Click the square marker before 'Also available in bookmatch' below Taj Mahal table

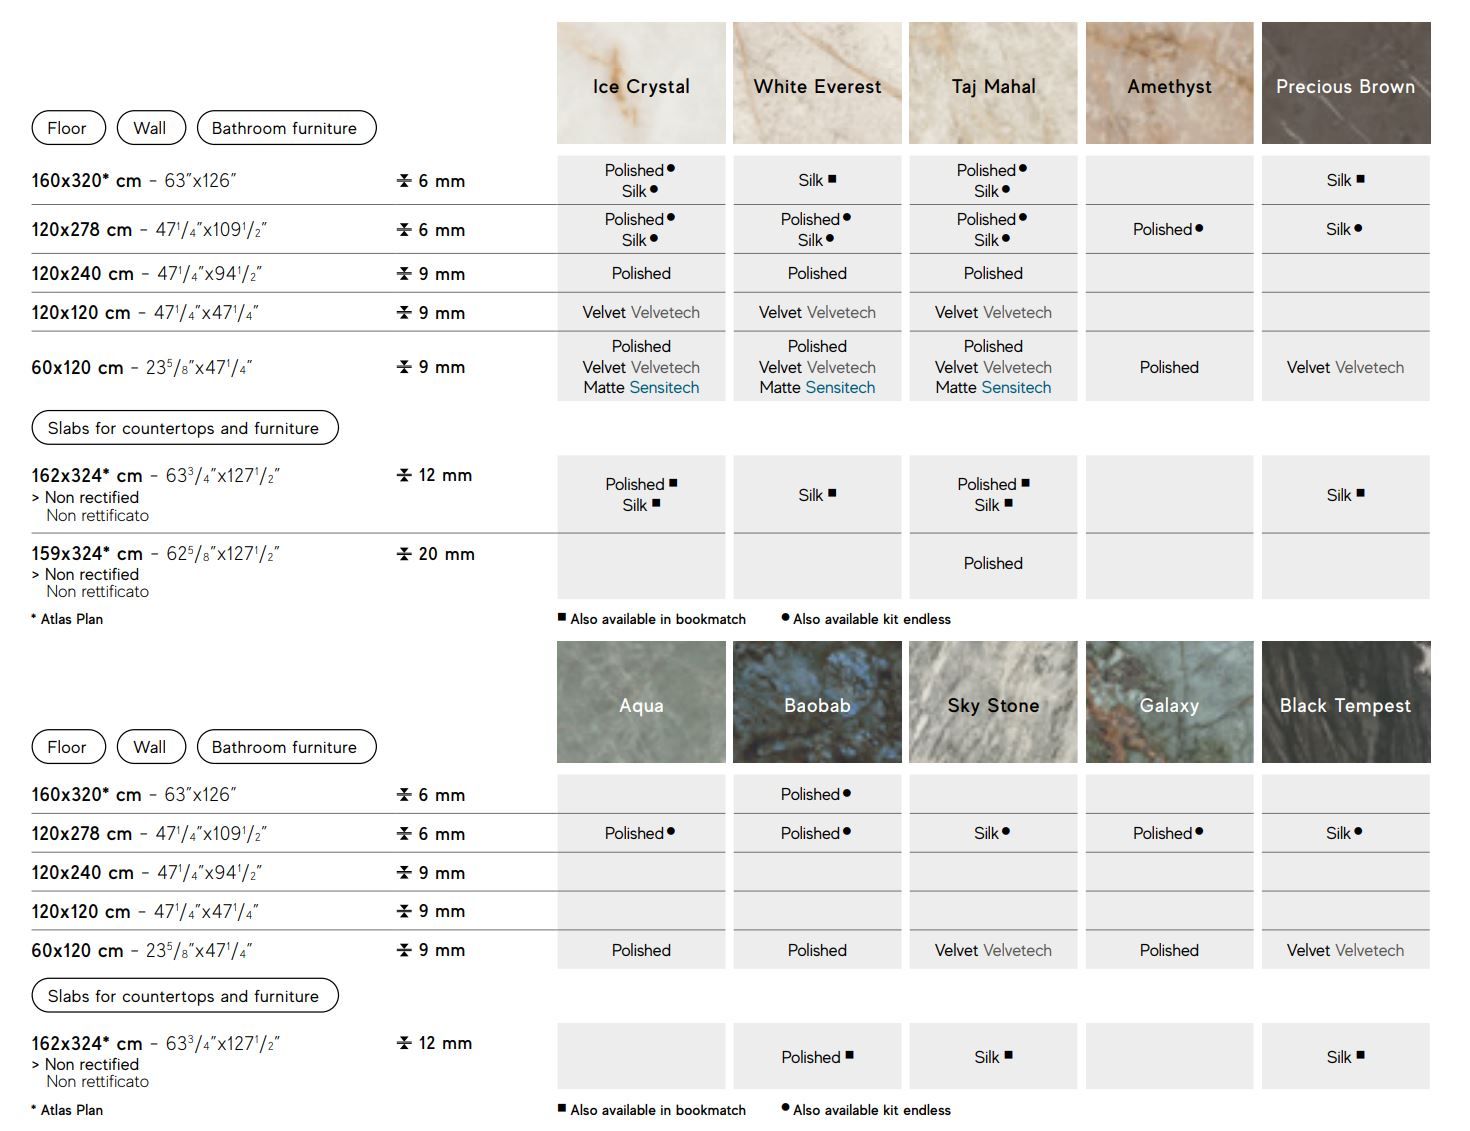[562, 618]
